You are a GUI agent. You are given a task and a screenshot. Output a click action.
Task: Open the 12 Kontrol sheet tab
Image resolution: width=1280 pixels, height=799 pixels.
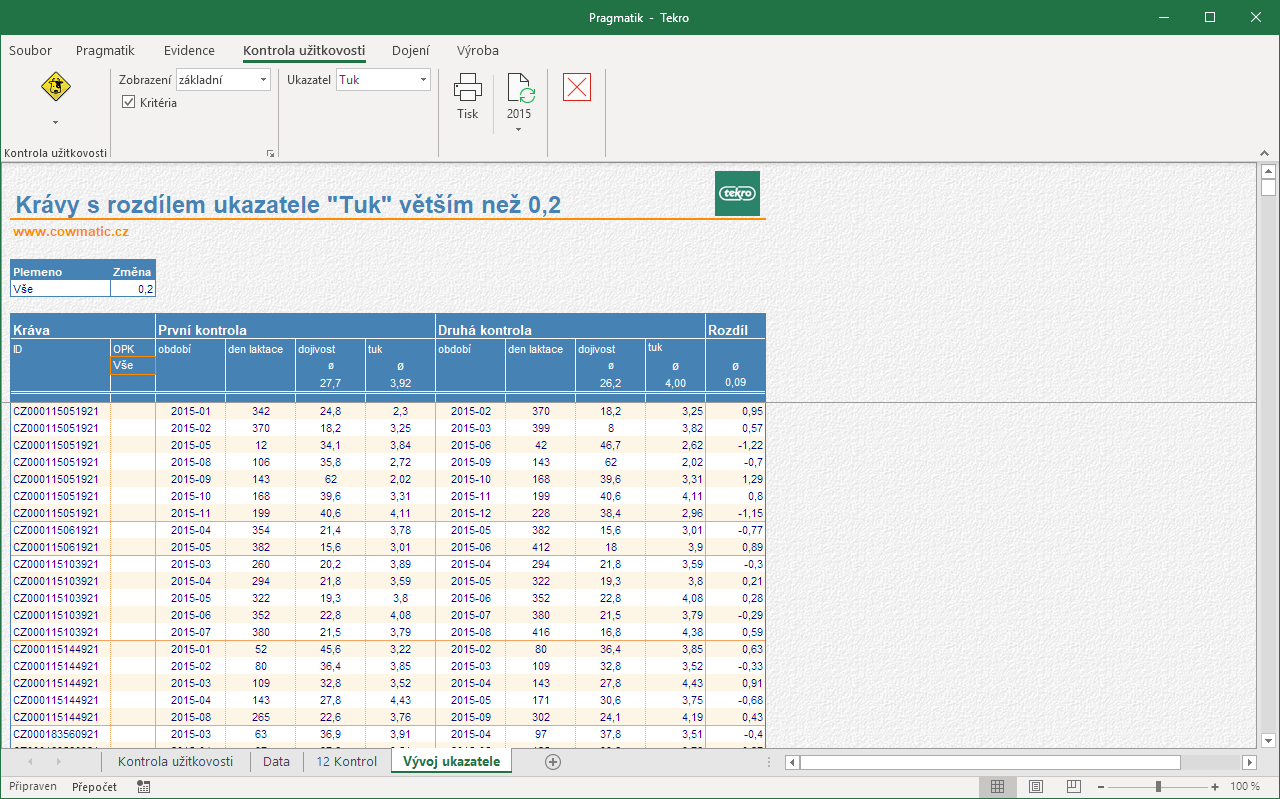(346, 761)
